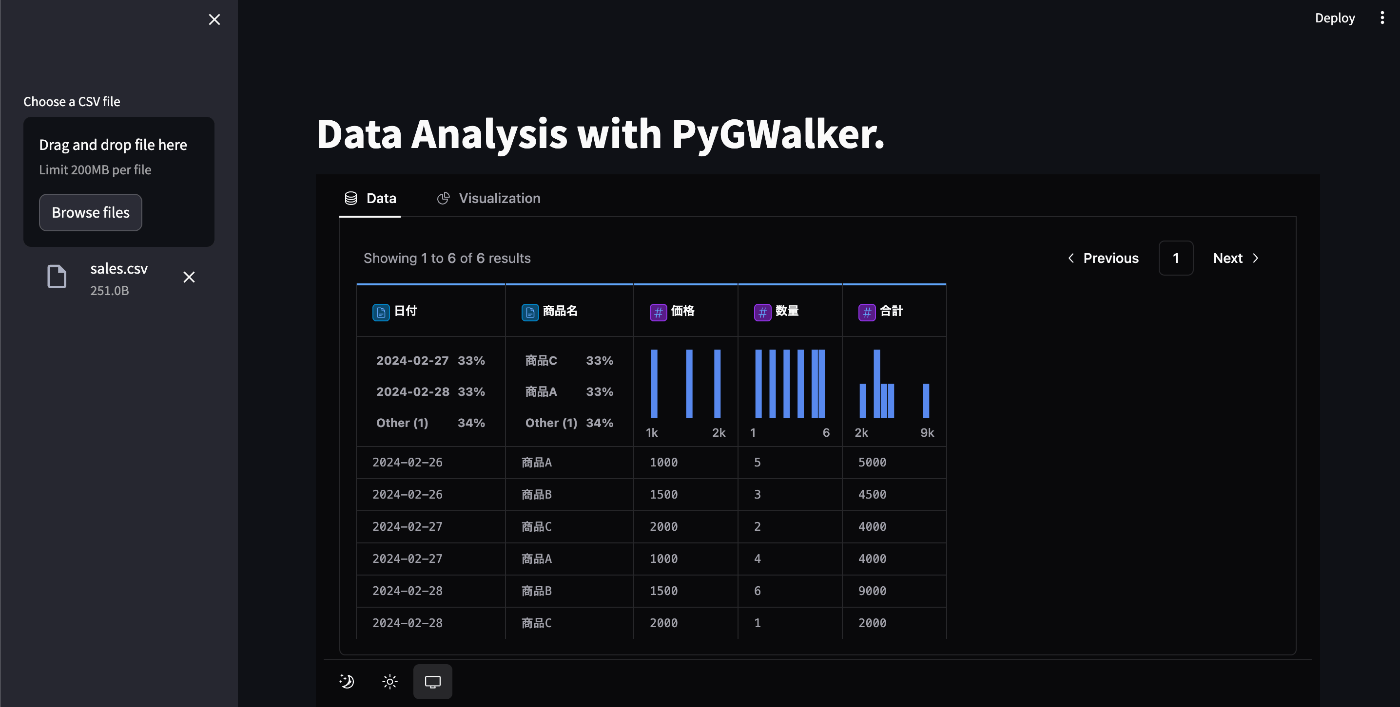Click 2024-02-27 33% date summary
This screenshot has height=707, width=1400.
430,360
